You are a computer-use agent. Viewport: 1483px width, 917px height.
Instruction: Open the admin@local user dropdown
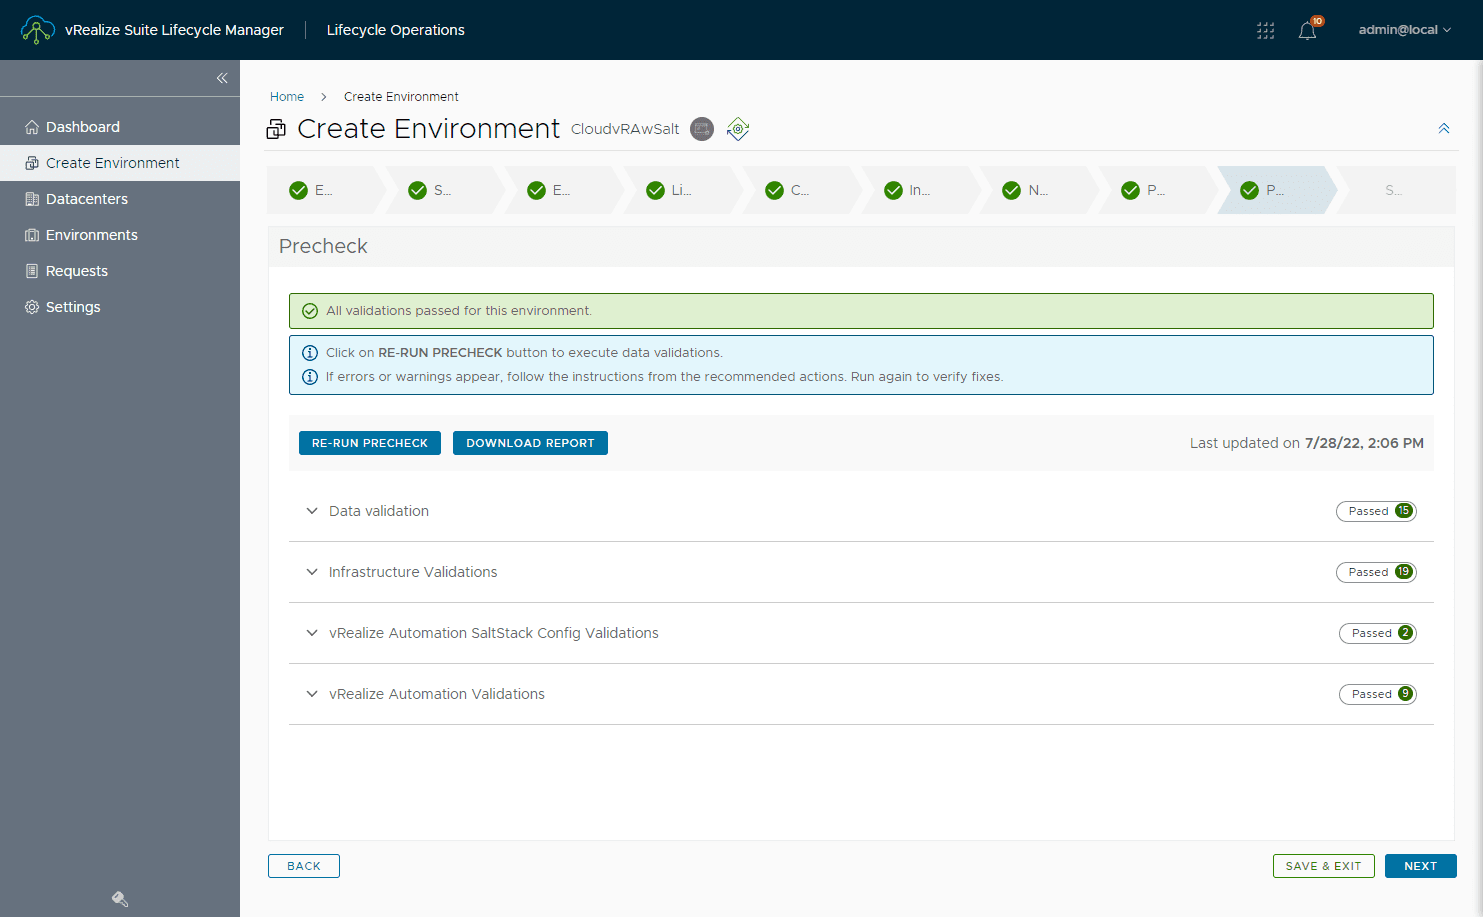[1404, 30]
